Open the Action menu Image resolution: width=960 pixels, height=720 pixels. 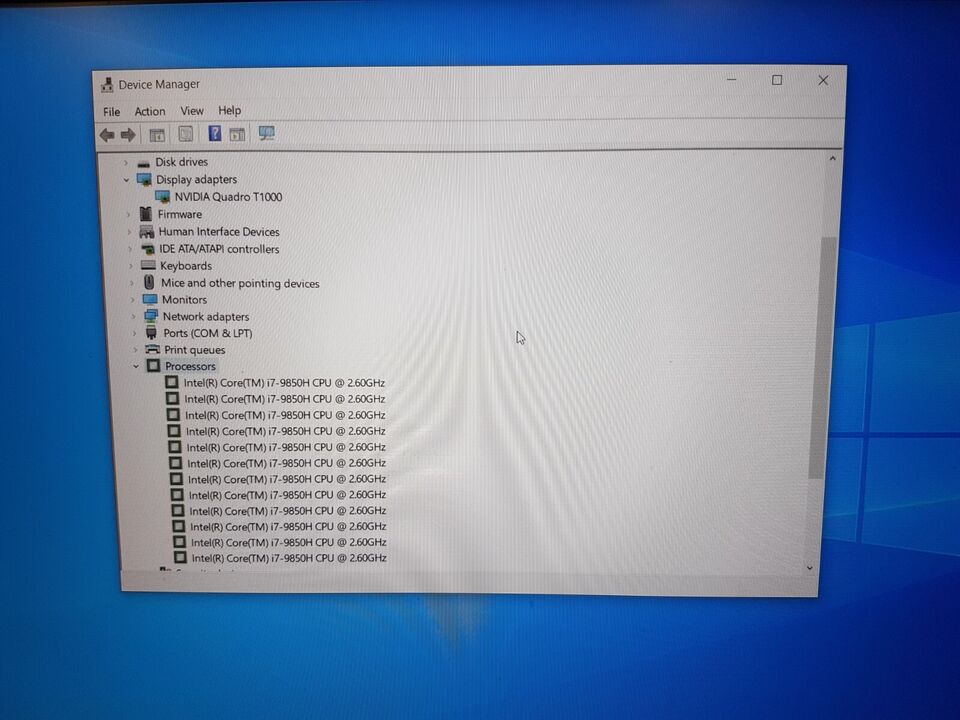coord(150,111)
